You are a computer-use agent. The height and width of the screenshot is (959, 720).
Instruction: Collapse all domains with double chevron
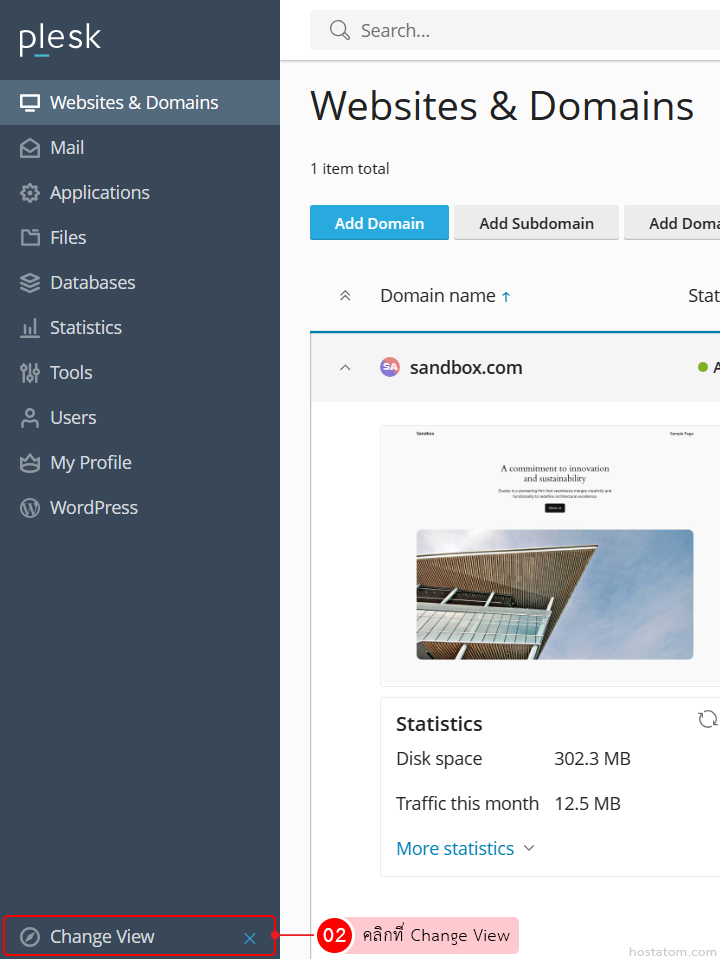point(345,296)
